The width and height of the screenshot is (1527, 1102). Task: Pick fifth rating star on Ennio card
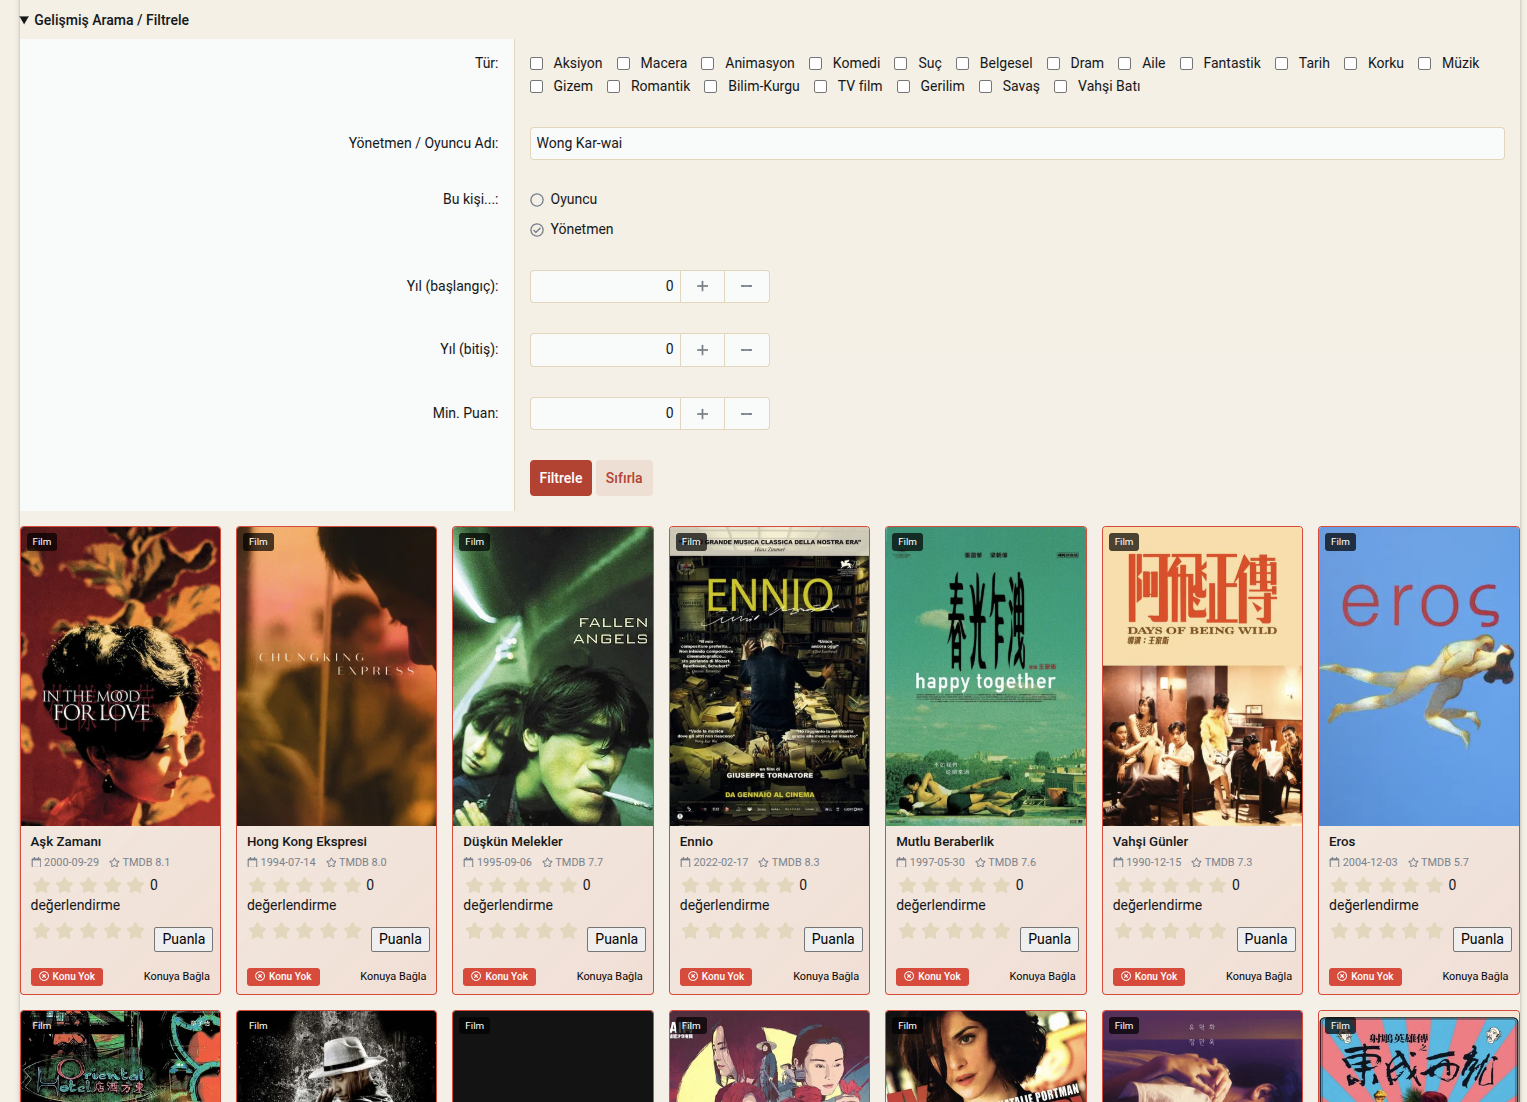point(786,931)
